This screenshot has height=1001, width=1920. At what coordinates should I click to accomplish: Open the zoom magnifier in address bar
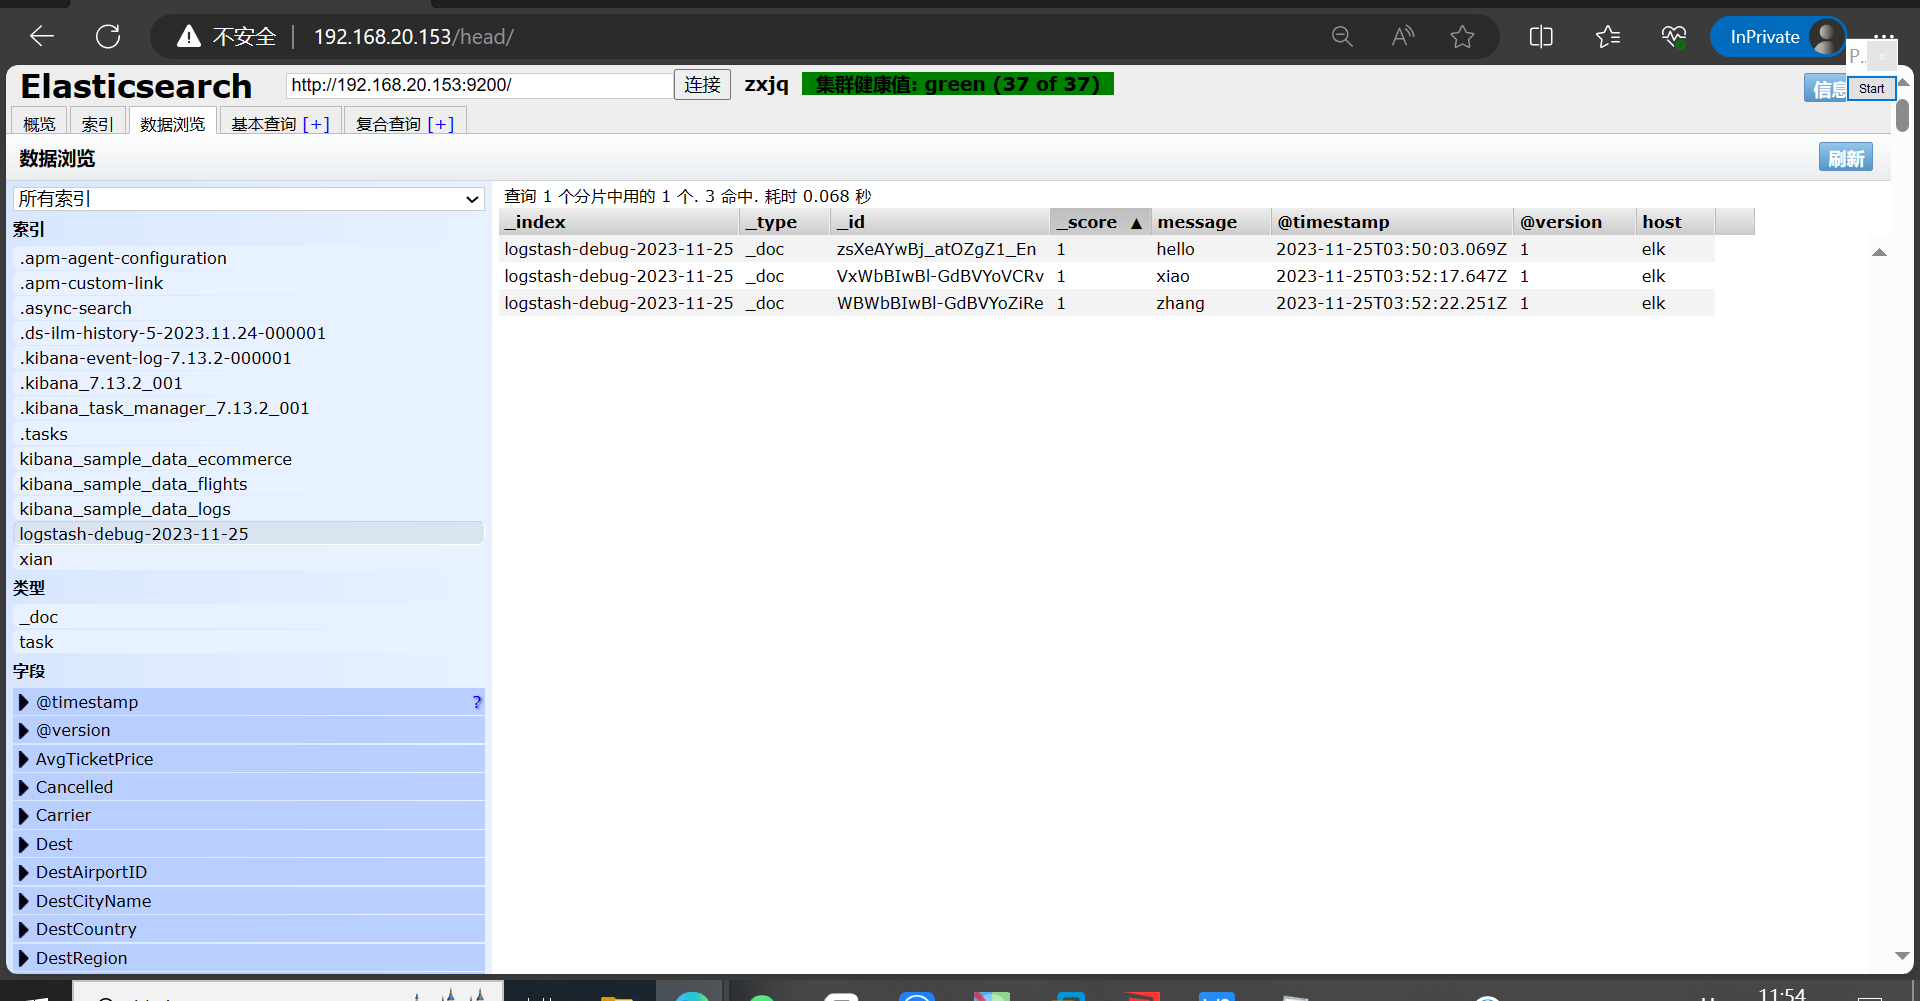coord(1342,37)
